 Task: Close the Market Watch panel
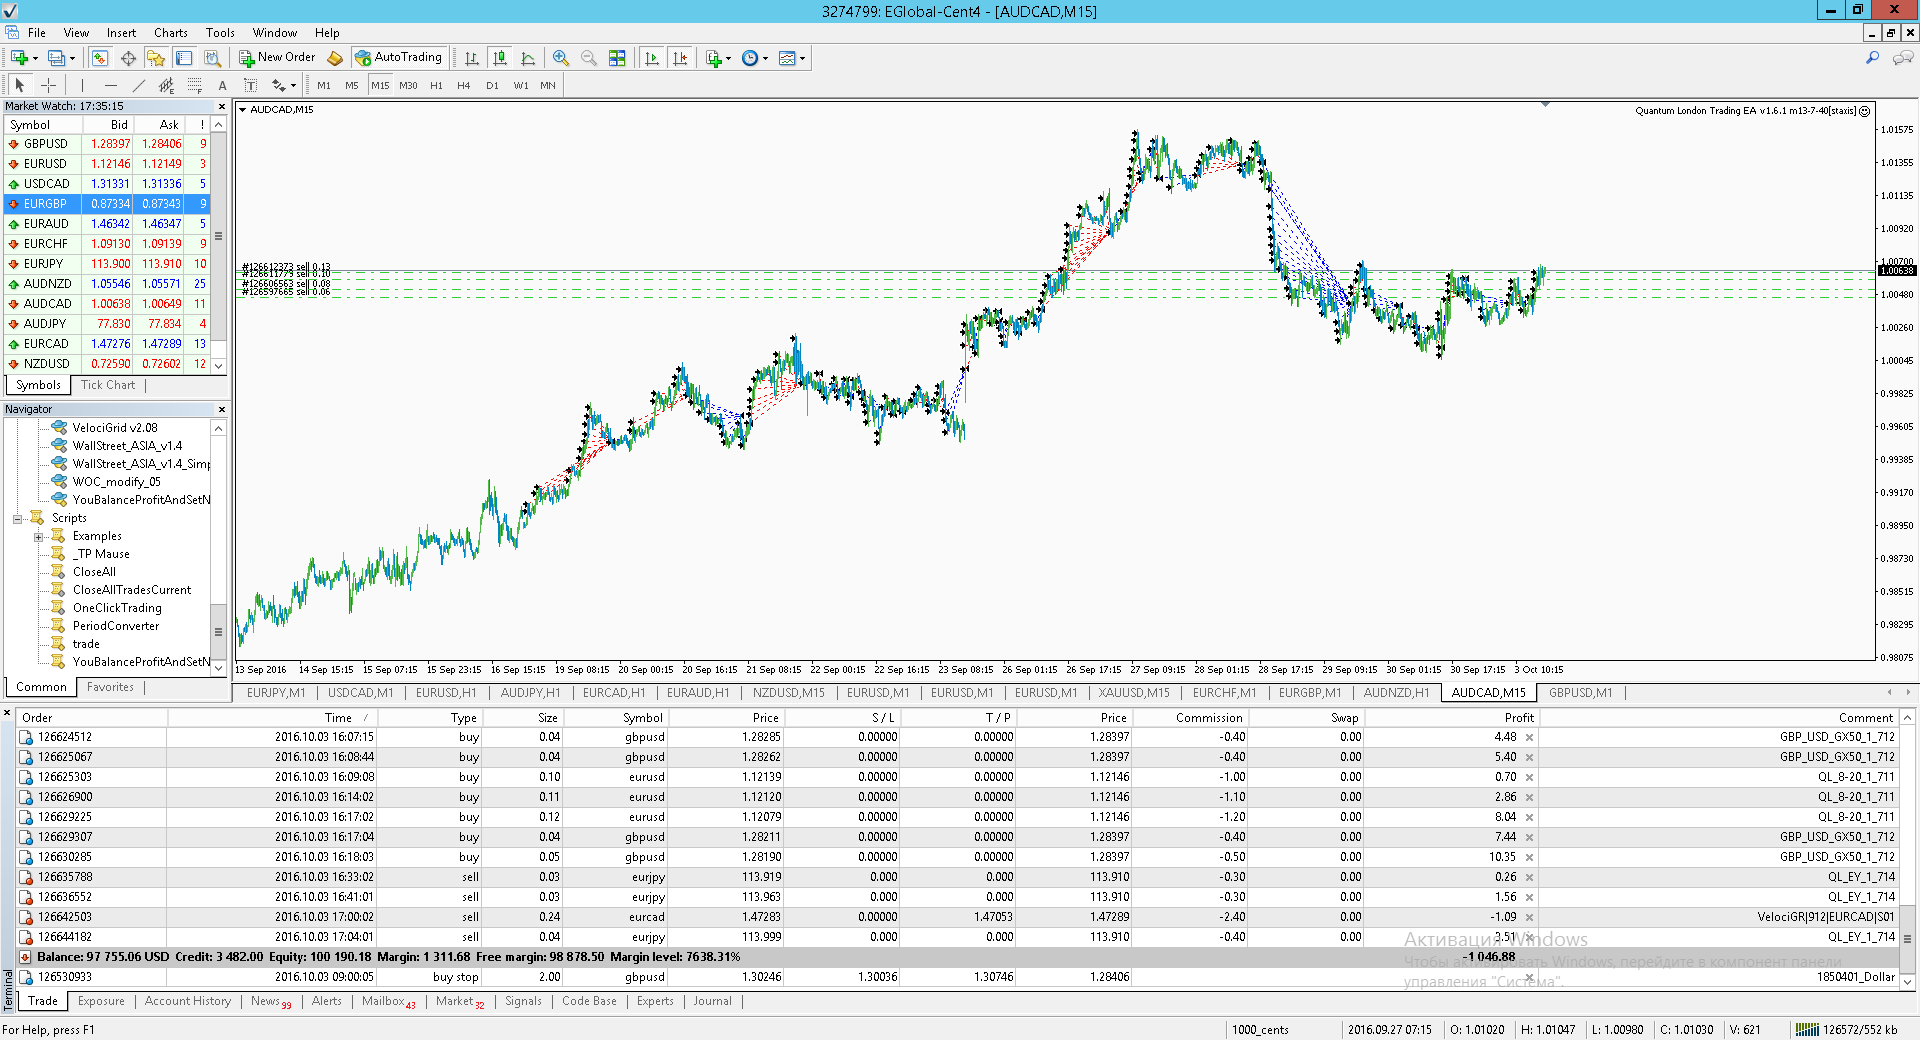222,106
